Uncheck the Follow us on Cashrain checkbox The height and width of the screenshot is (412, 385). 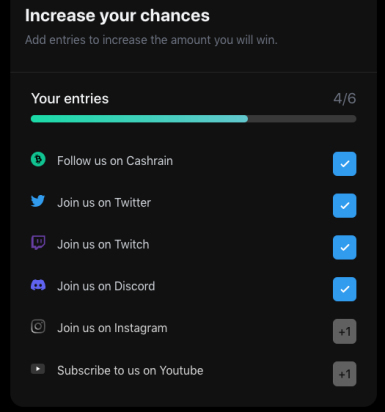(x=344, y=164)
